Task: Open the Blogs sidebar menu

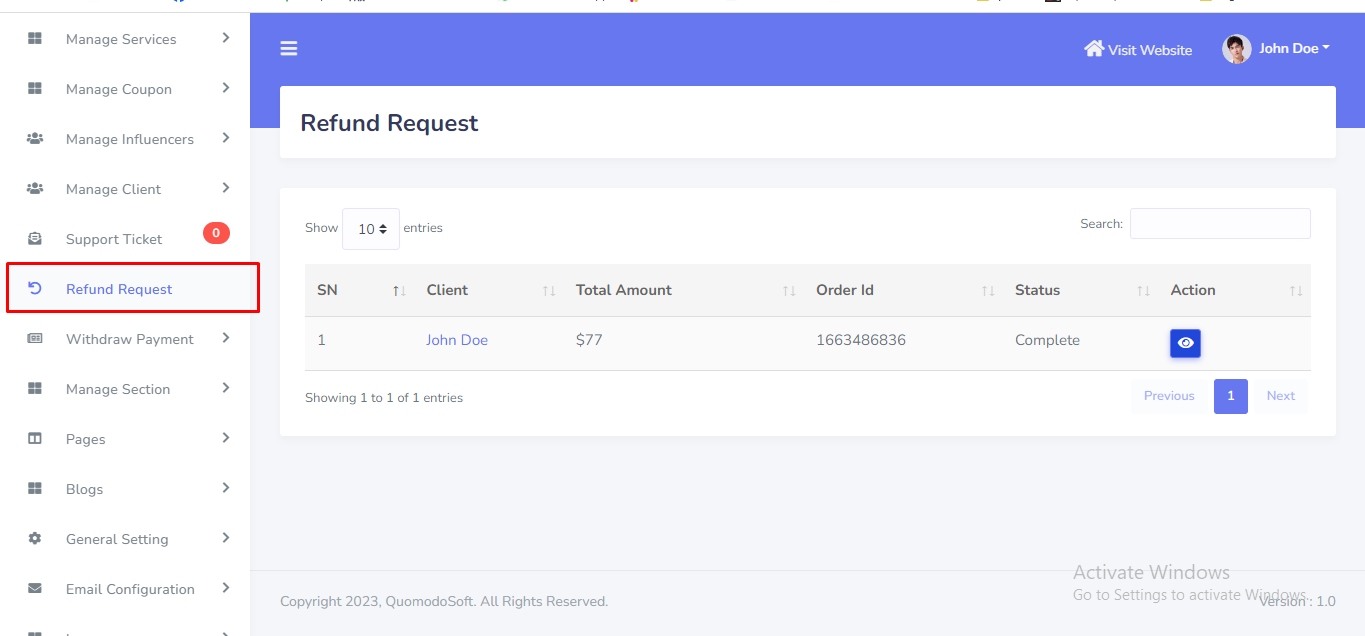Action: [x=85, y=489]
